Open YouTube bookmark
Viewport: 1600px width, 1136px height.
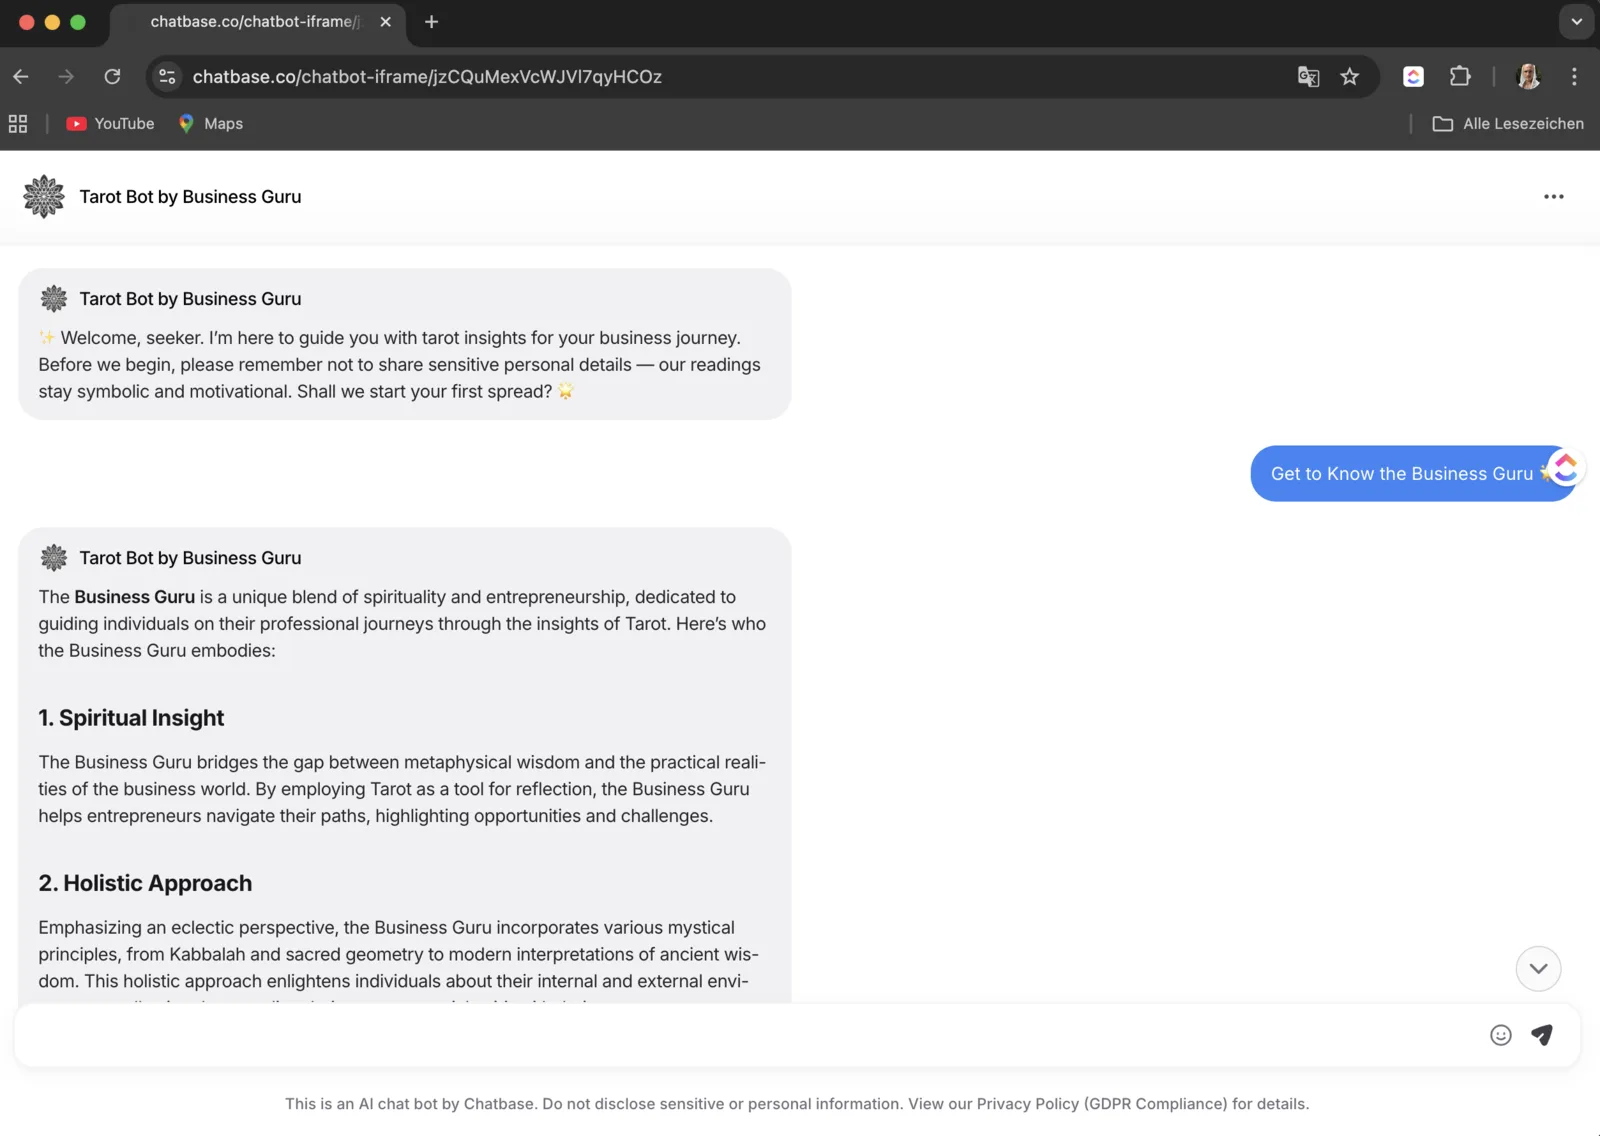click(111, 124)
